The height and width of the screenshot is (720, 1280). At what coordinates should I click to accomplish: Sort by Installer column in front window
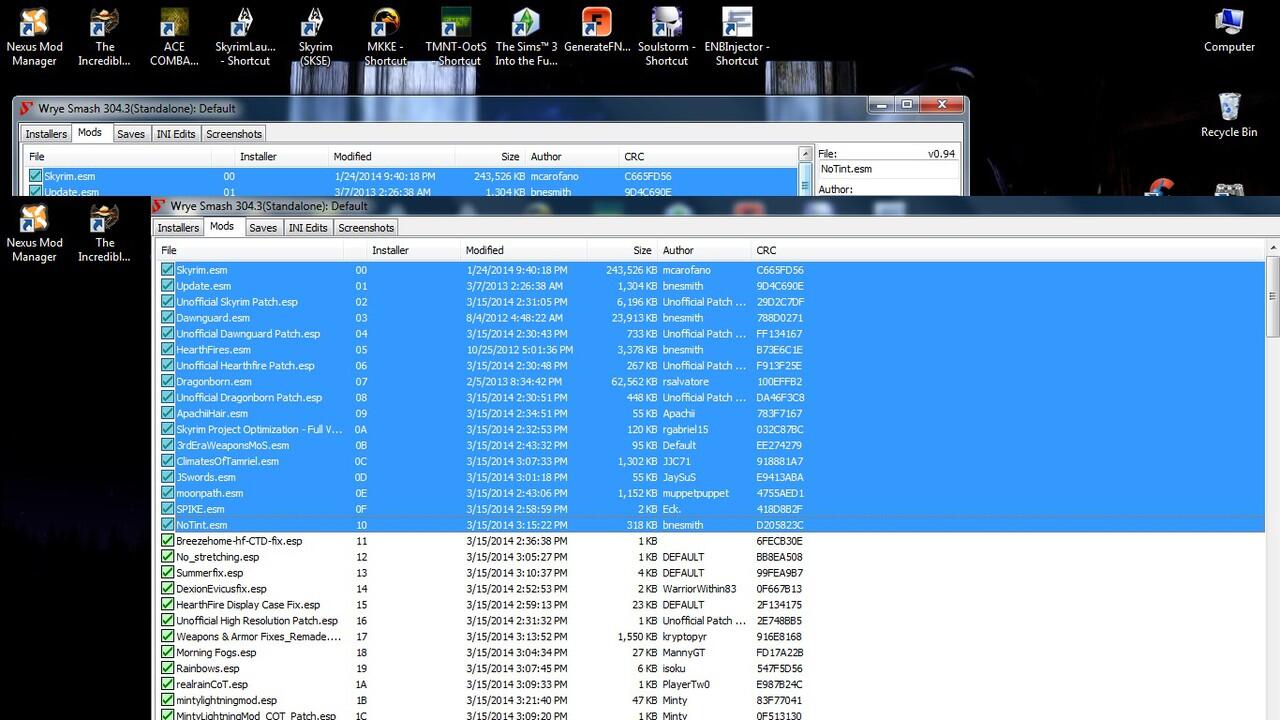[412, 250]
